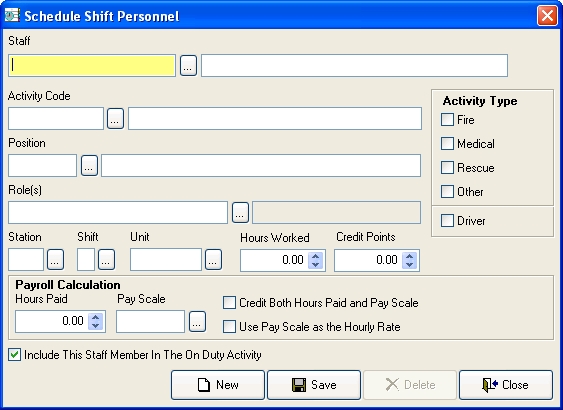Uncheck Include This Staff Member In On Duty Activity

click(x=14, y=355)
